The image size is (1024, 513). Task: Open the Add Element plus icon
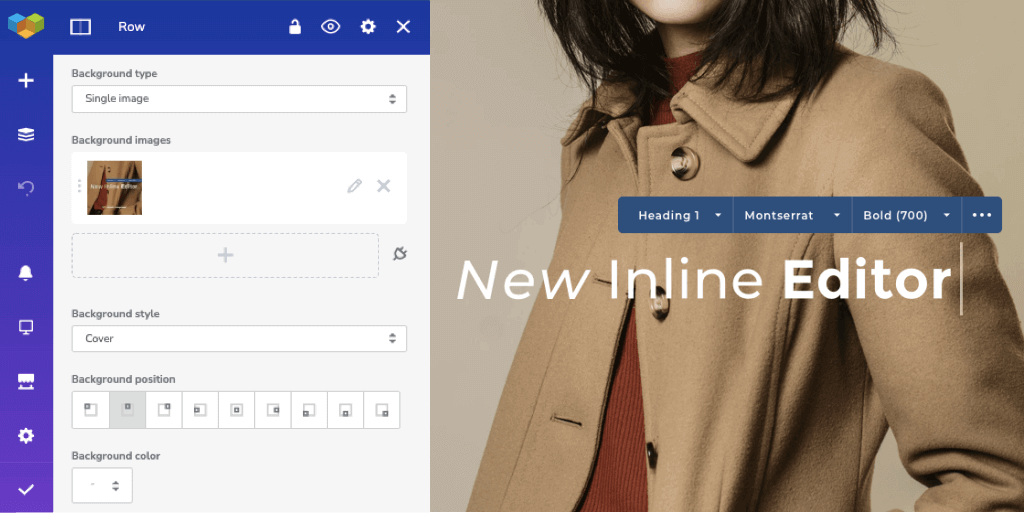(x=26, y=80)
